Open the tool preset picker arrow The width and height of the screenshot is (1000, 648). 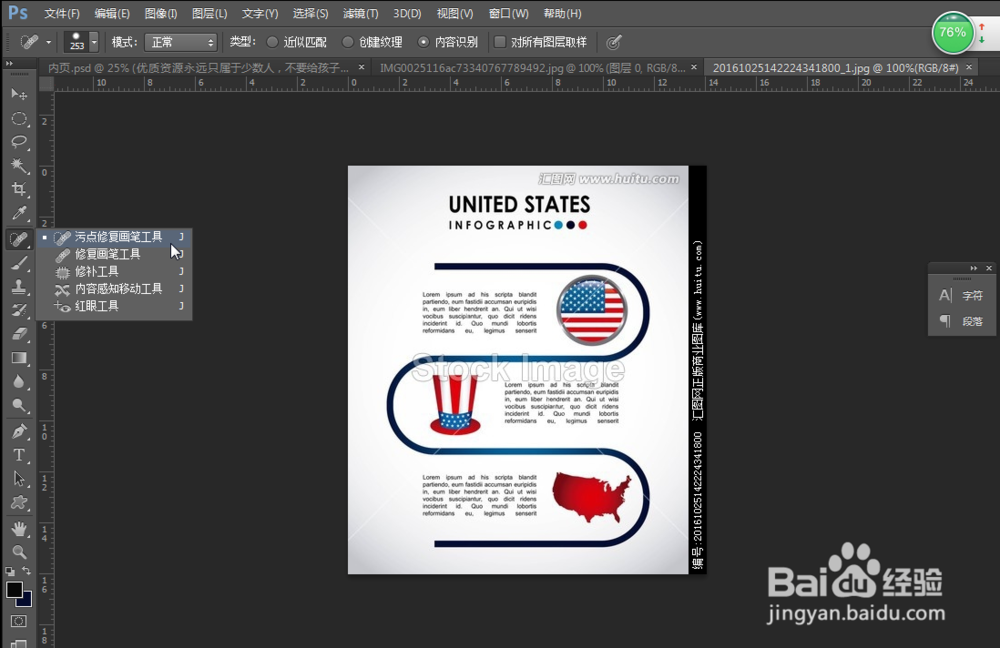click(x=48, y=42)
